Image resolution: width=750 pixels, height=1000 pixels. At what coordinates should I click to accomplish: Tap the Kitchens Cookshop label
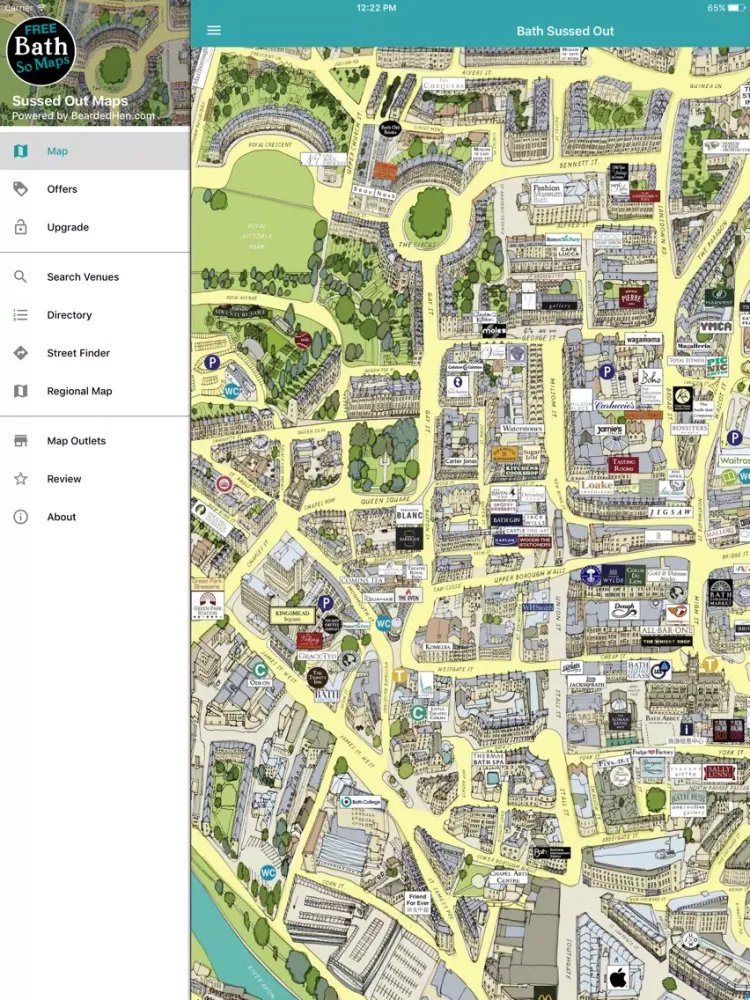click(522, 470)
